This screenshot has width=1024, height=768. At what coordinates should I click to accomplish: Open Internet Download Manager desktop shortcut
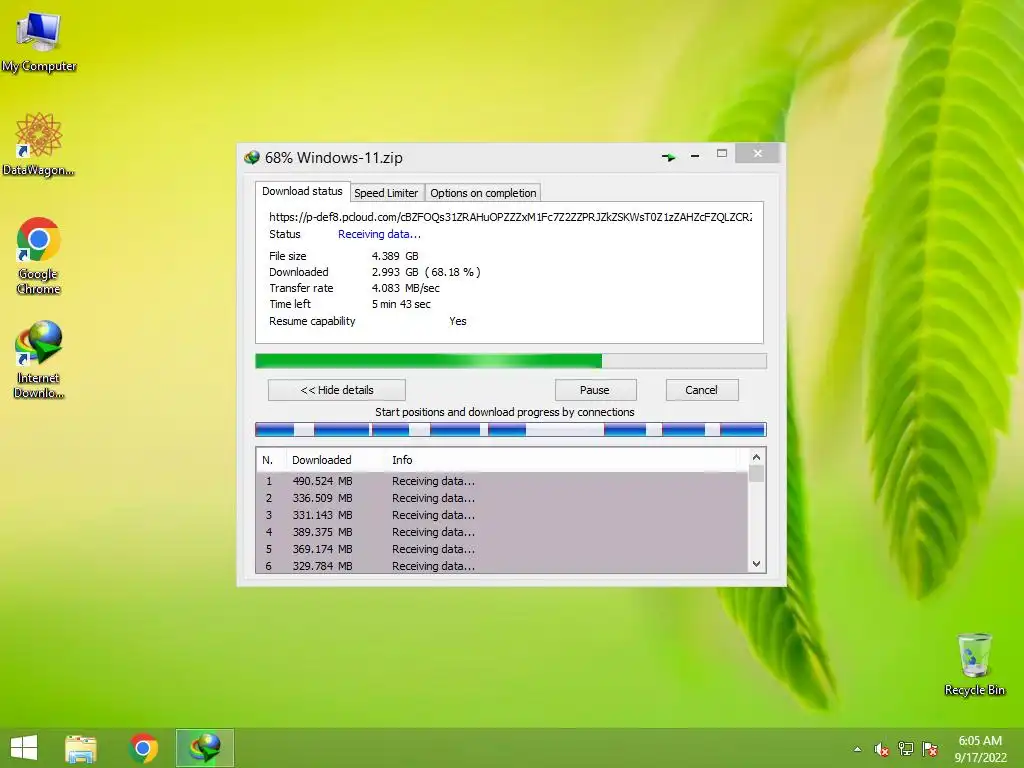pos(39,359)
